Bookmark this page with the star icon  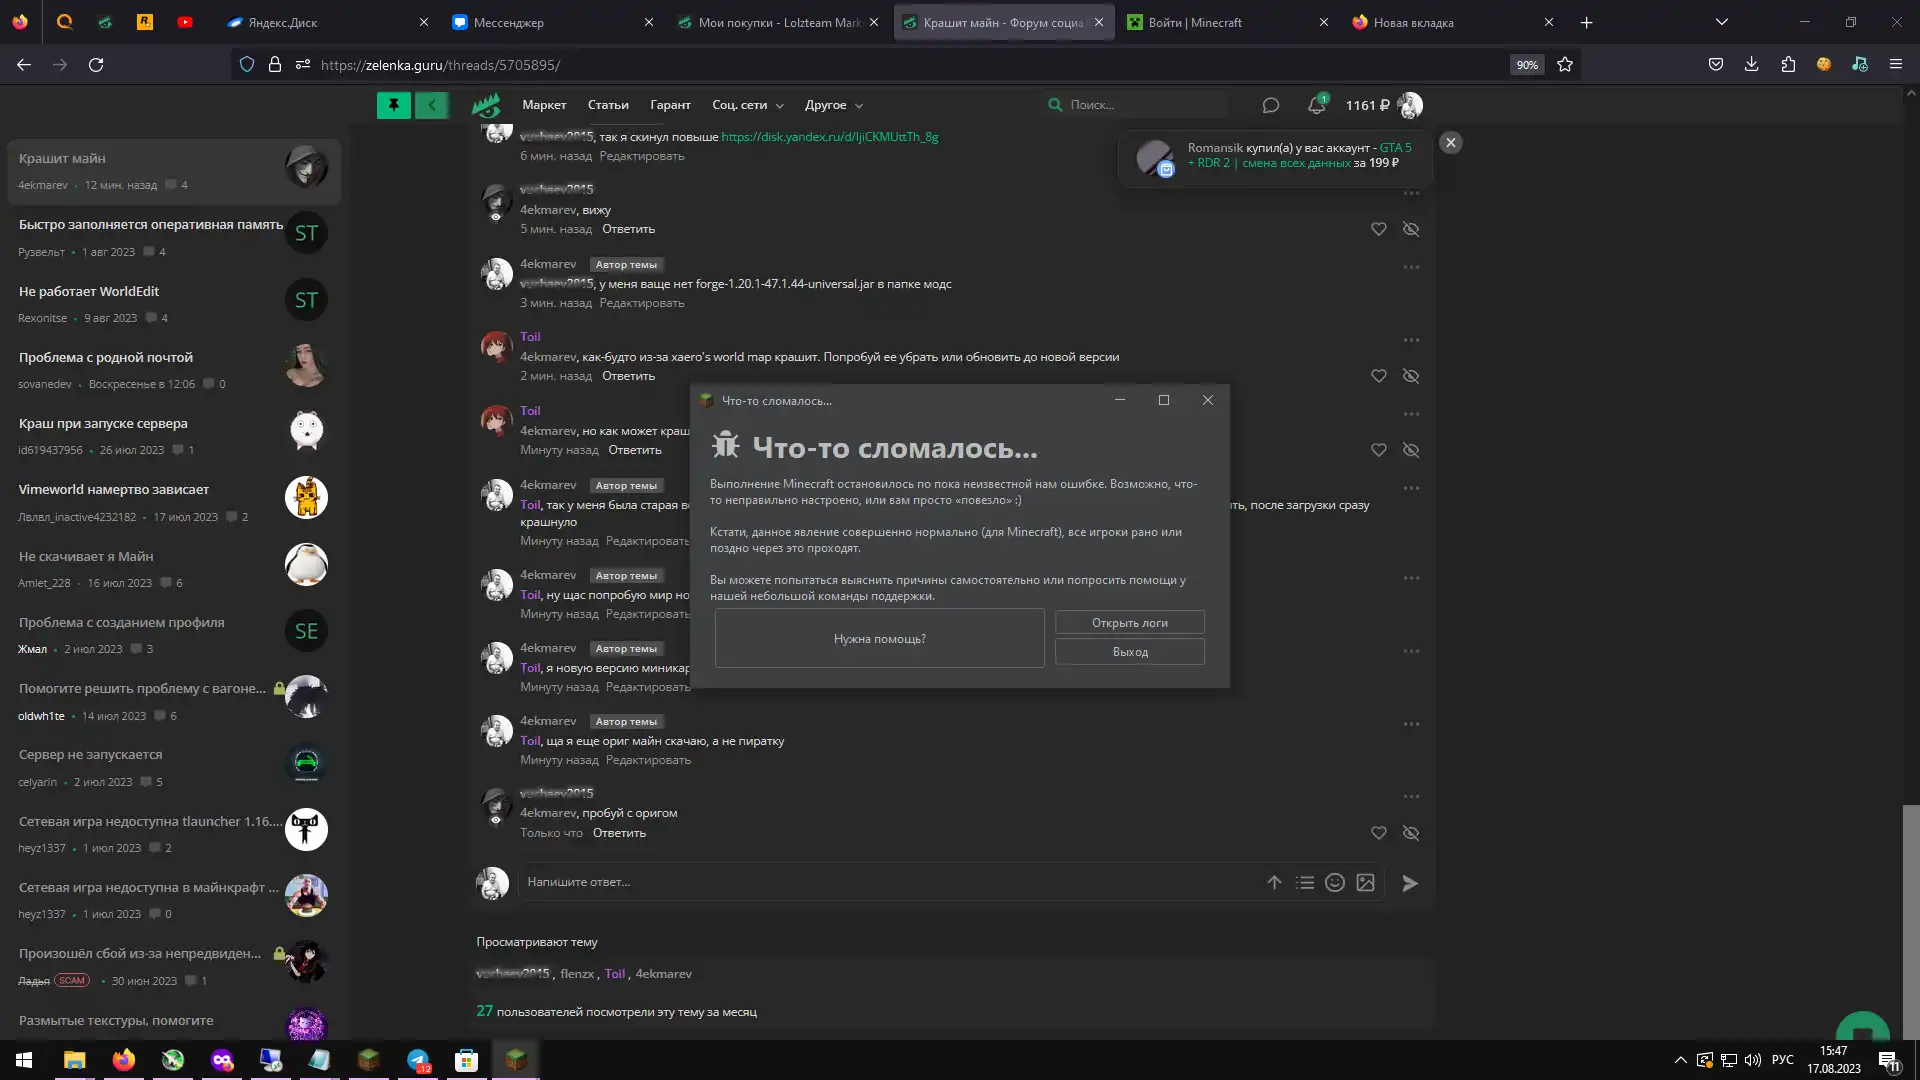1565,64
